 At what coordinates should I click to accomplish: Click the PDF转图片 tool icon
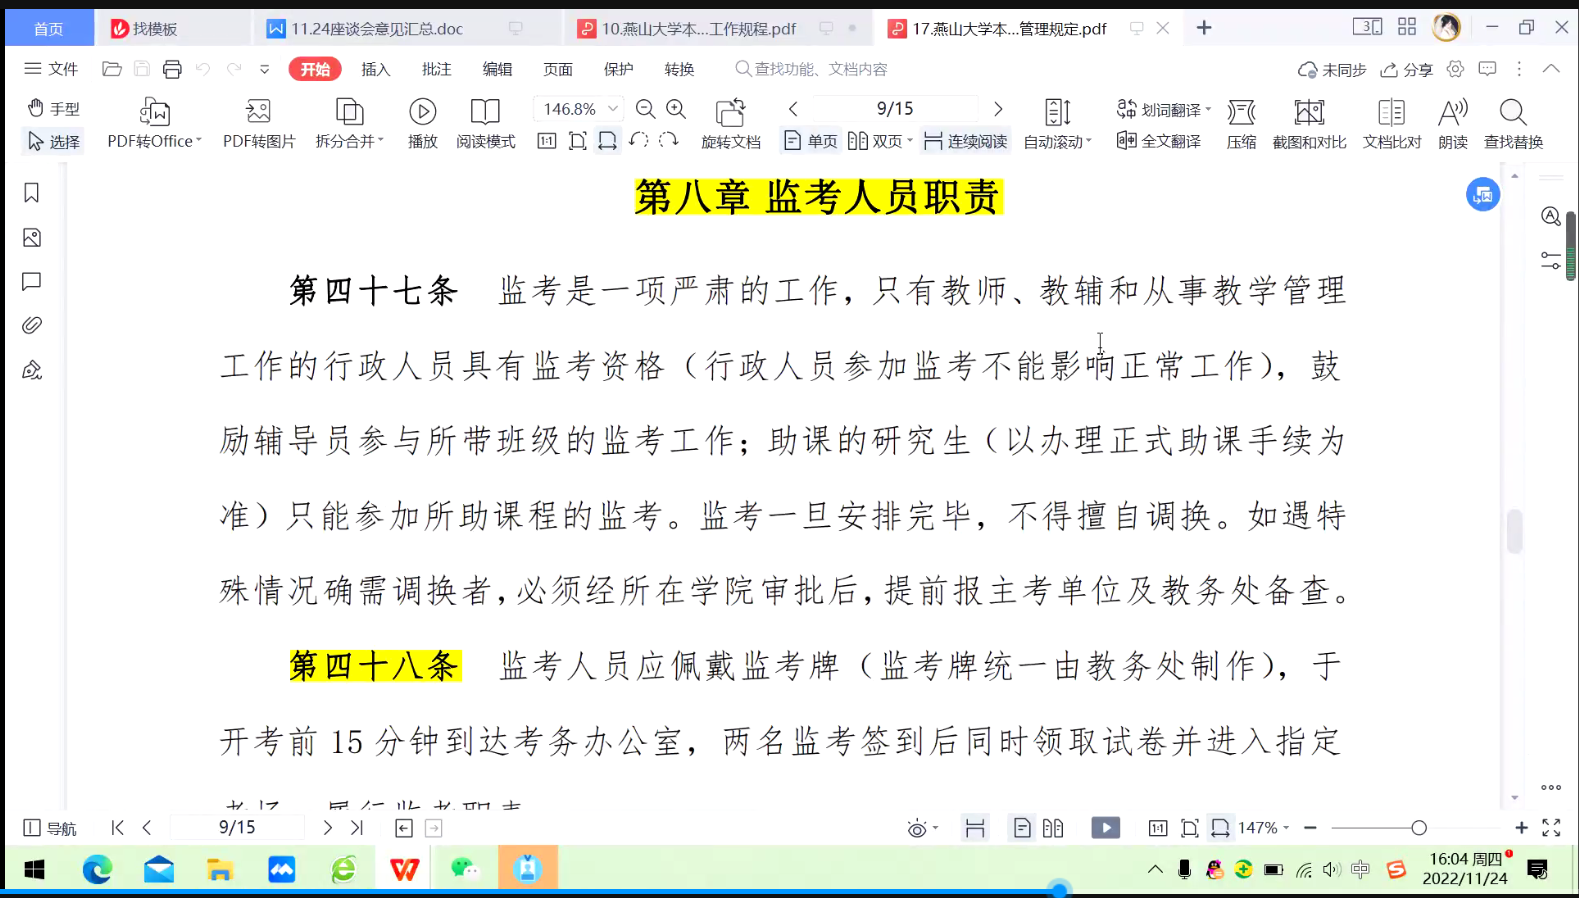click(x=258, y=112)
